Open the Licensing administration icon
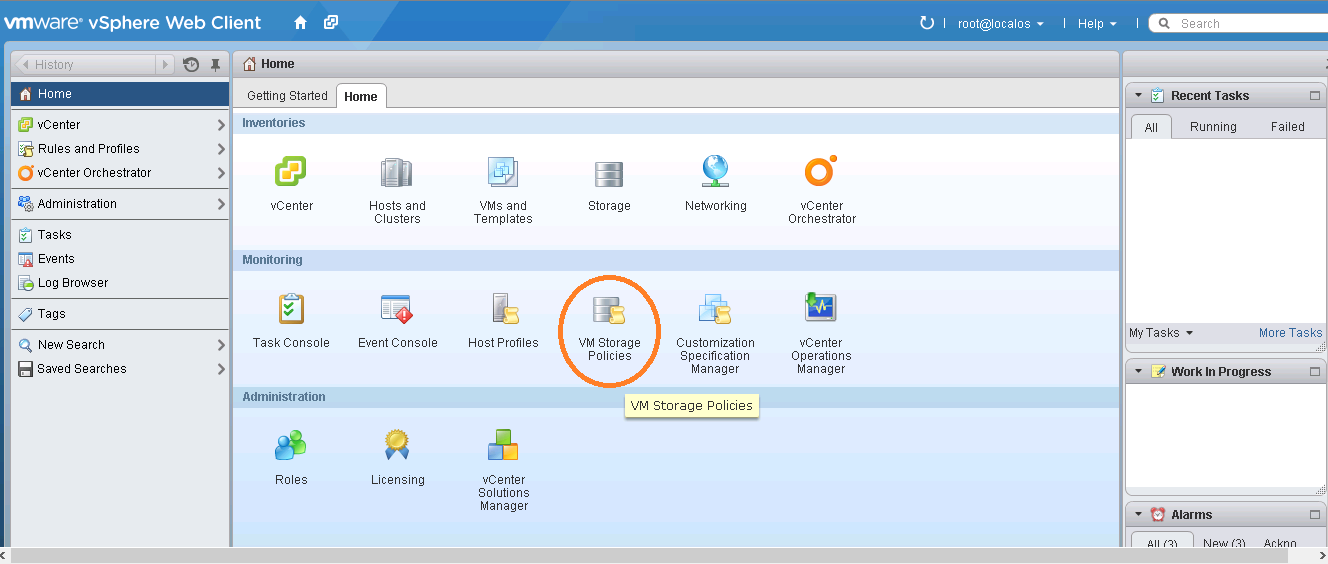The height and width of the screenshot is (564, 1328). (x=397, y=445)
